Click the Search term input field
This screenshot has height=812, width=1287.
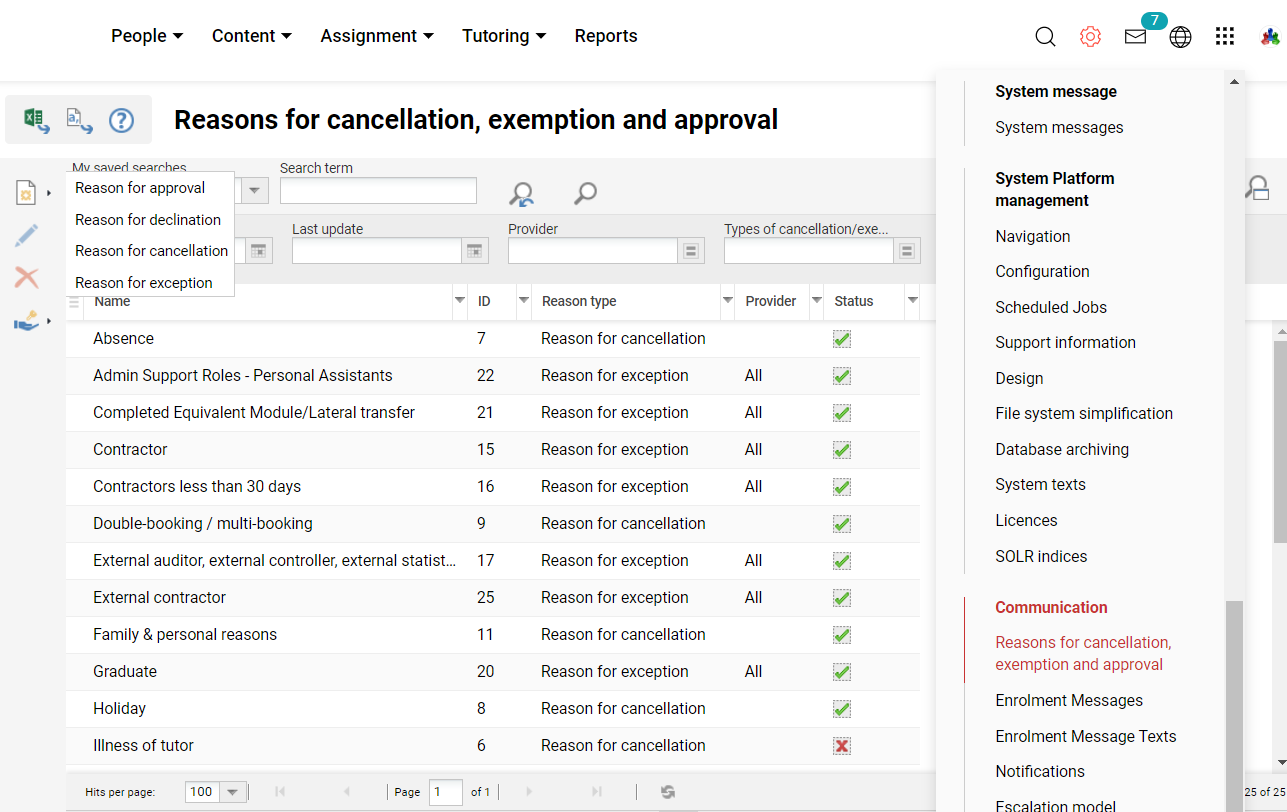(x=378, y=191)
